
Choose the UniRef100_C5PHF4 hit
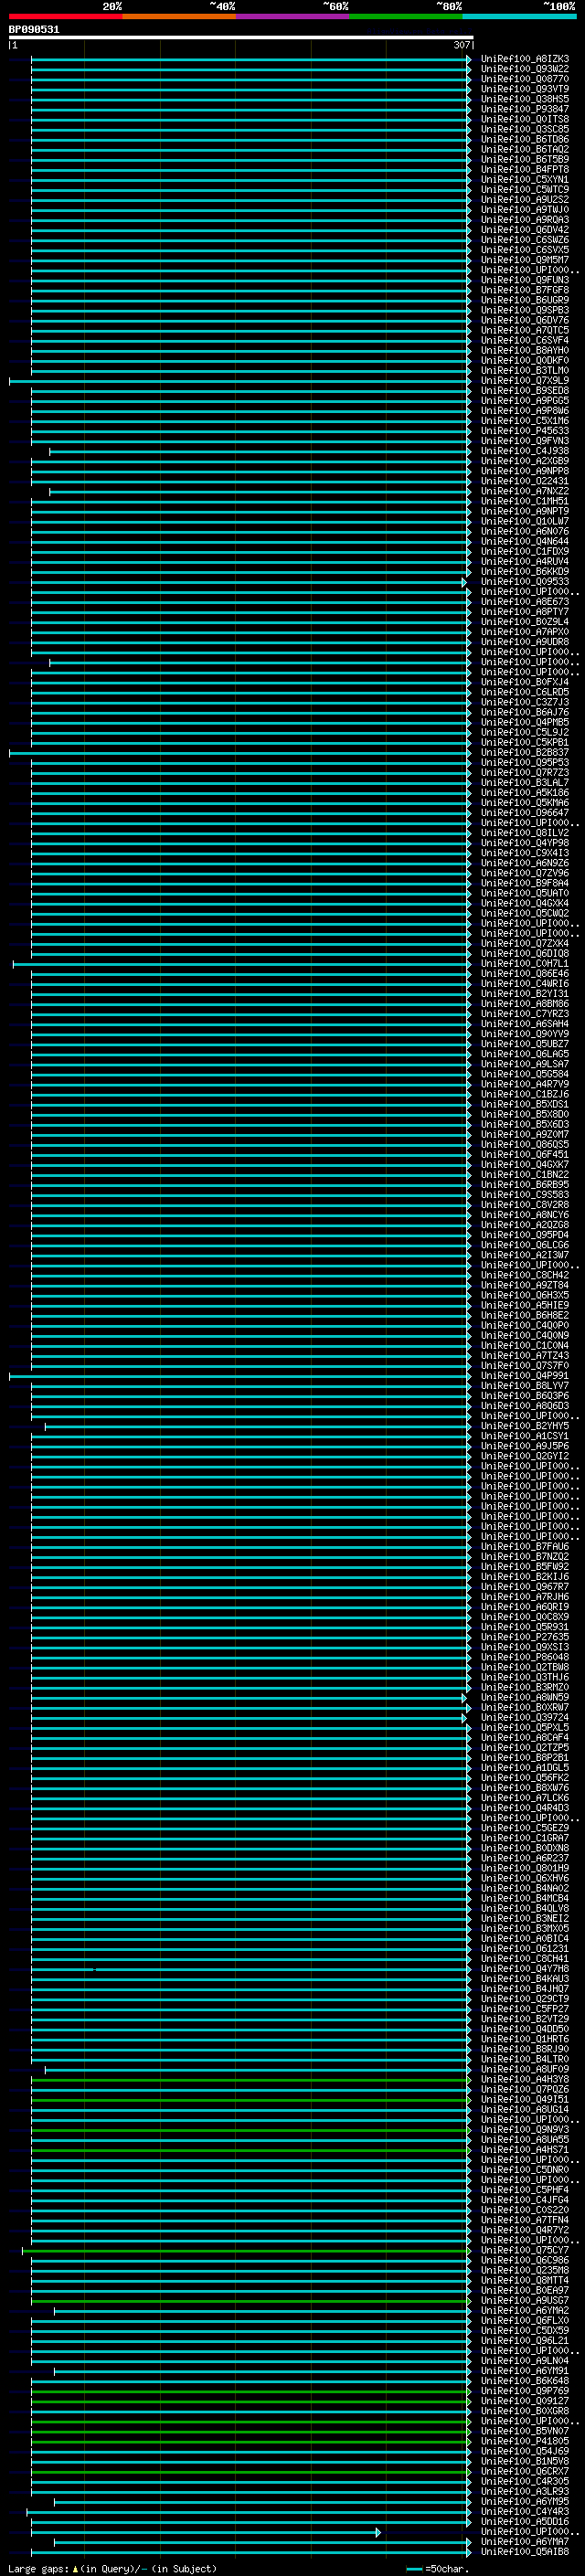[524, 2190]
